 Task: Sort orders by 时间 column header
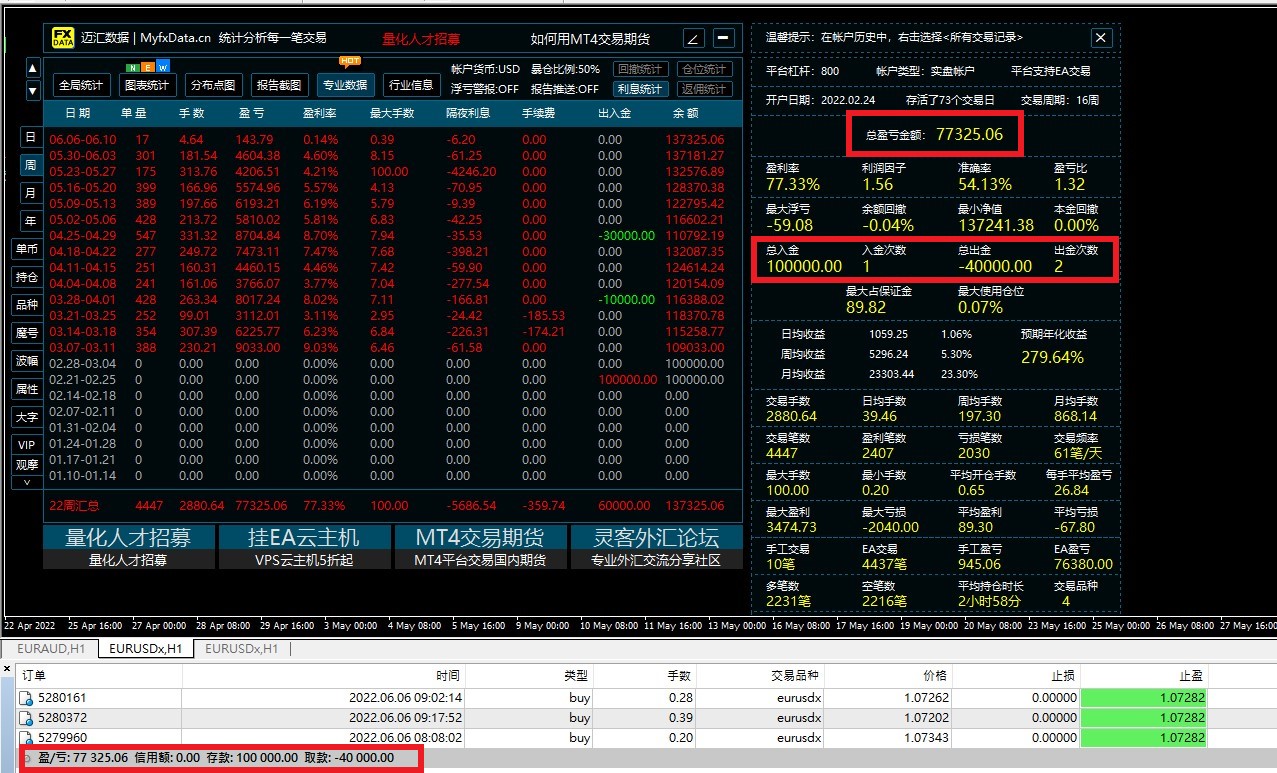click(x=324, y=676)
